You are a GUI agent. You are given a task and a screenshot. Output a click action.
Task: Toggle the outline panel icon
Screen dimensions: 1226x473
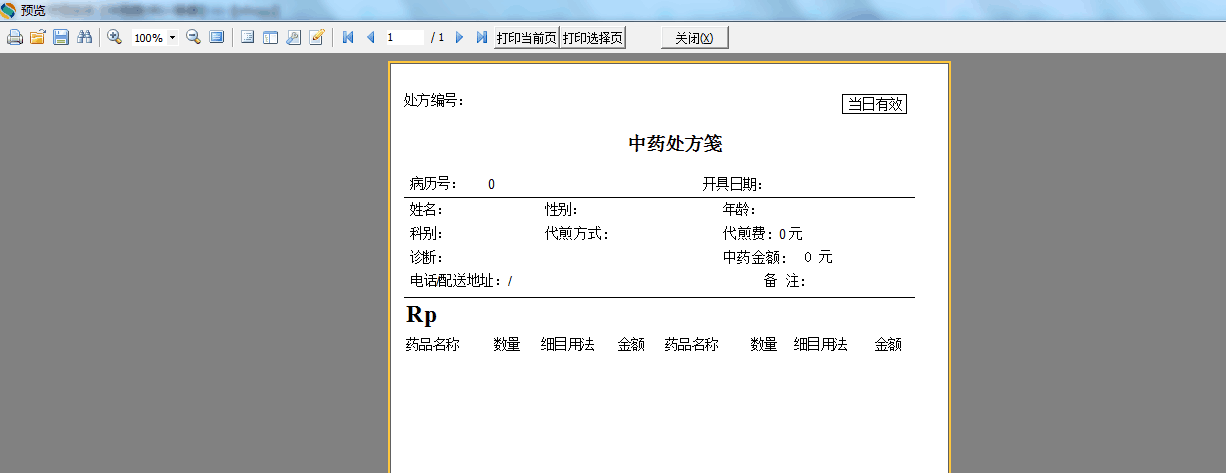247,38
